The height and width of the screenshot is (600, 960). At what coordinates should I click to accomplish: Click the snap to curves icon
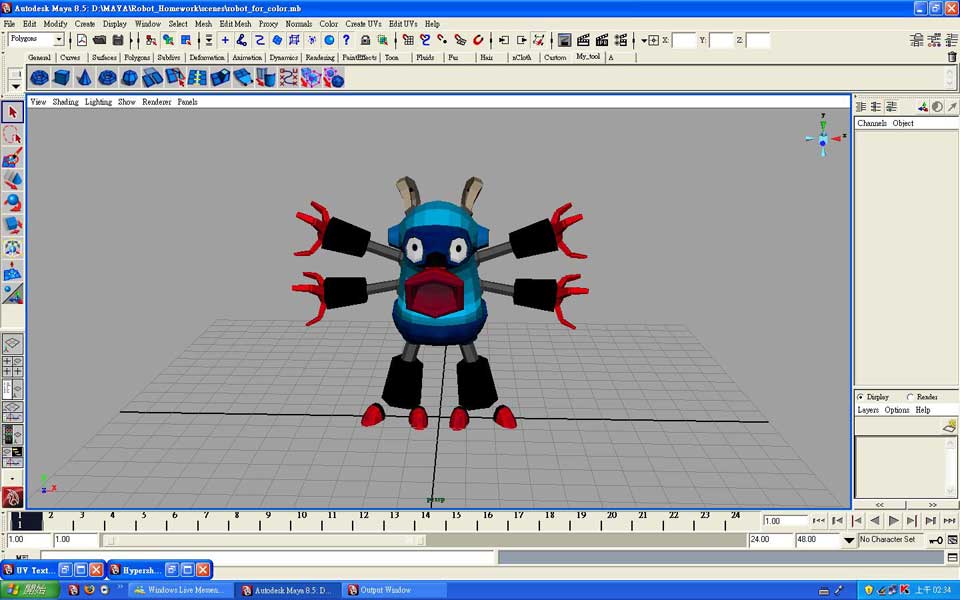[425, 40]
